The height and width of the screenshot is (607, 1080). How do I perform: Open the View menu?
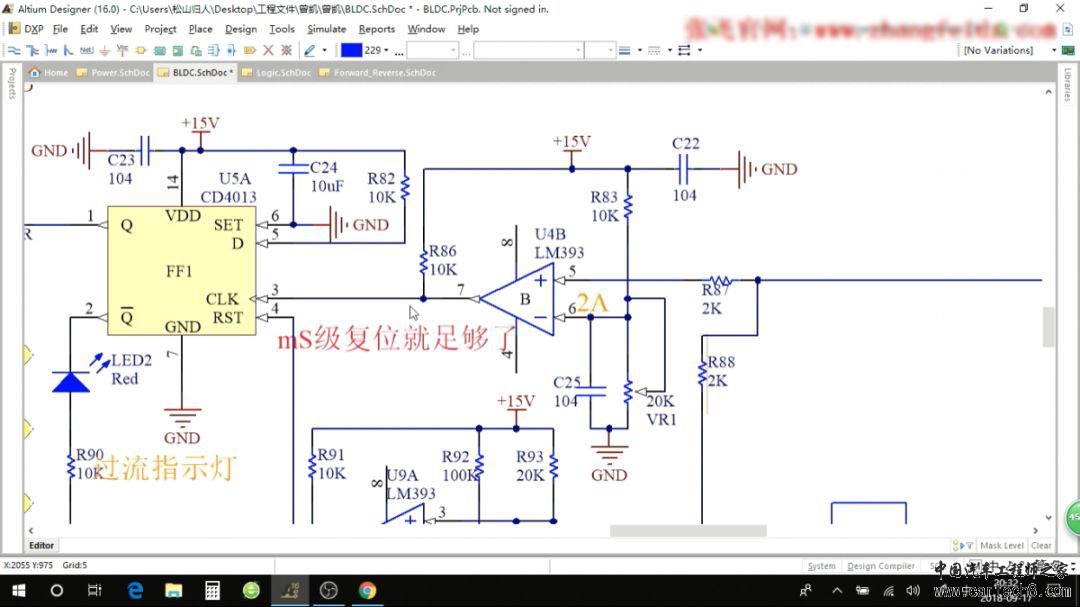click(x=121, y=29)
